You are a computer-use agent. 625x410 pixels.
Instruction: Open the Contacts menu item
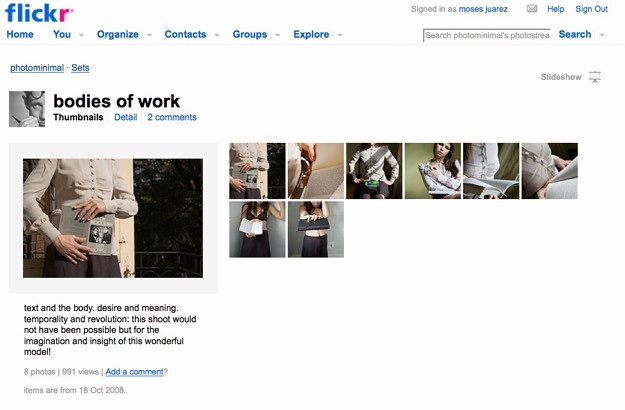click(185, 34)
